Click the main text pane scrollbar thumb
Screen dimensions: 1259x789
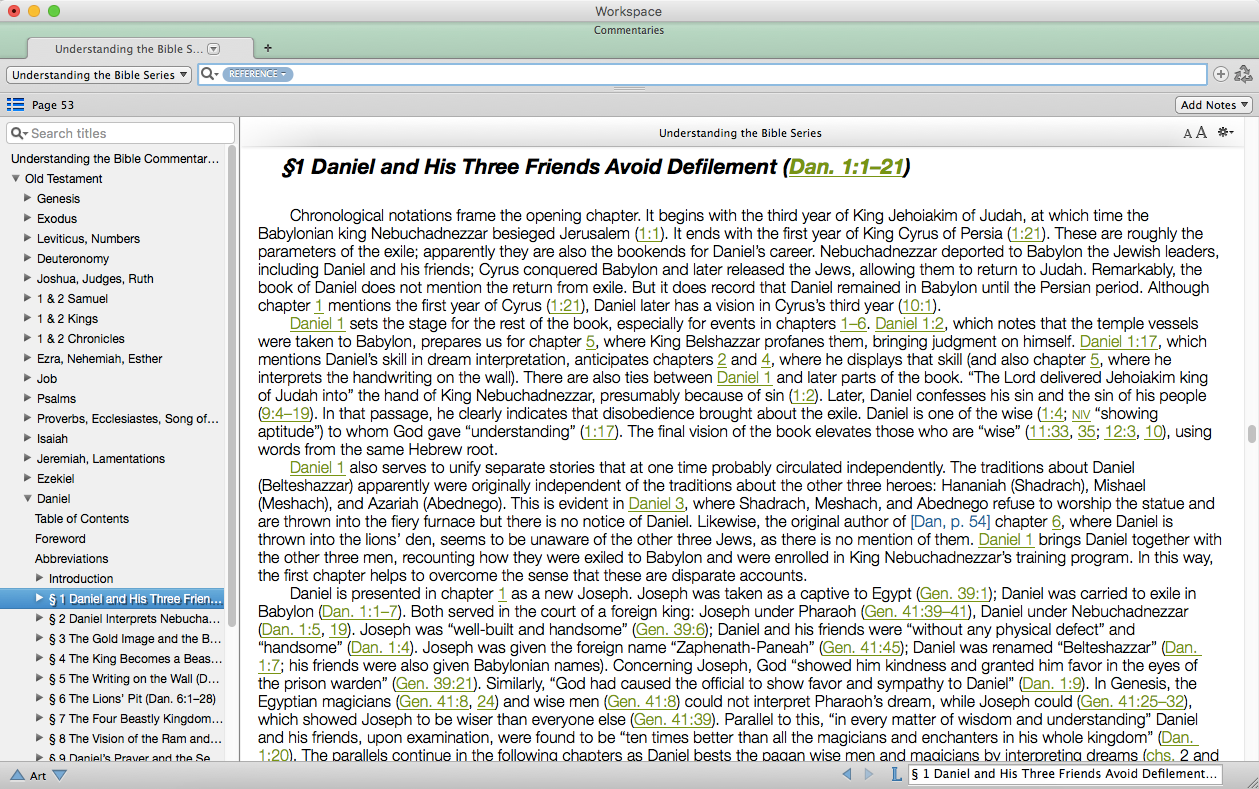pos(1251,434)
